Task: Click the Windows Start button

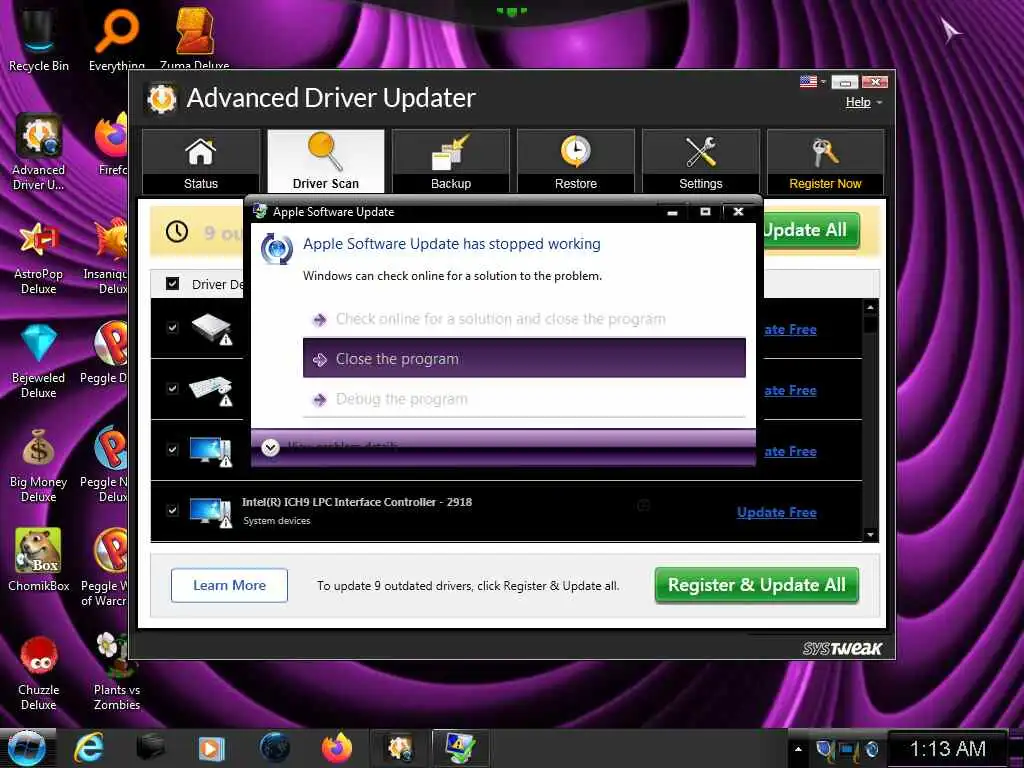Action: 26,748
